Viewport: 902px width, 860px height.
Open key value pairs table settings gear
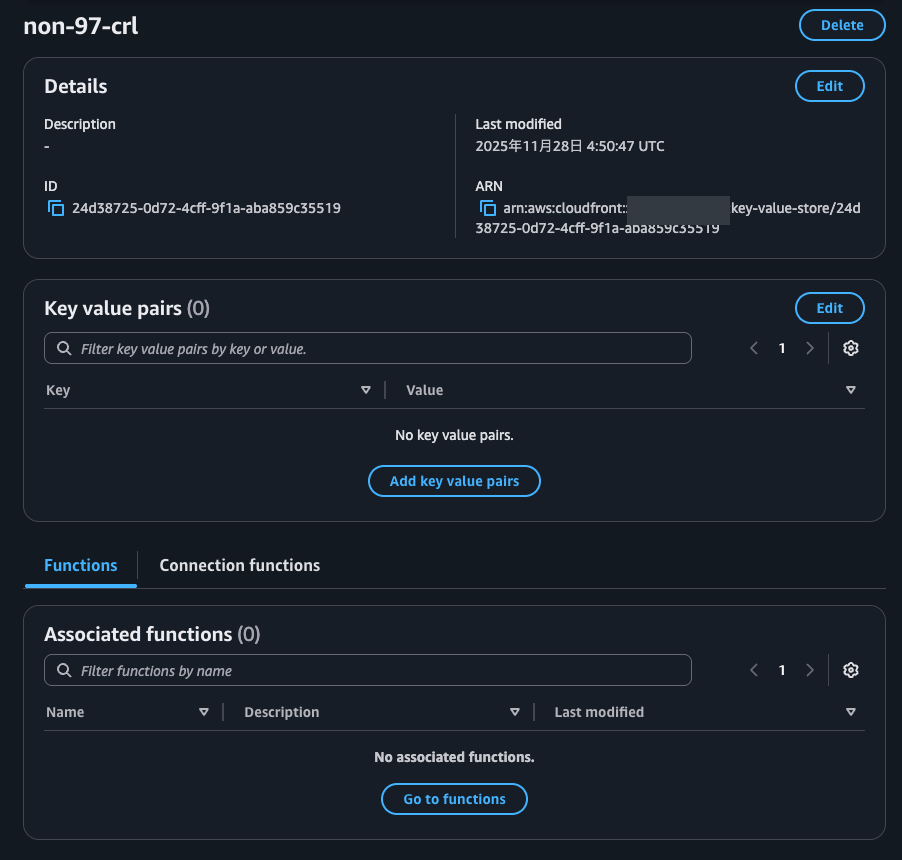click(851, 348)
